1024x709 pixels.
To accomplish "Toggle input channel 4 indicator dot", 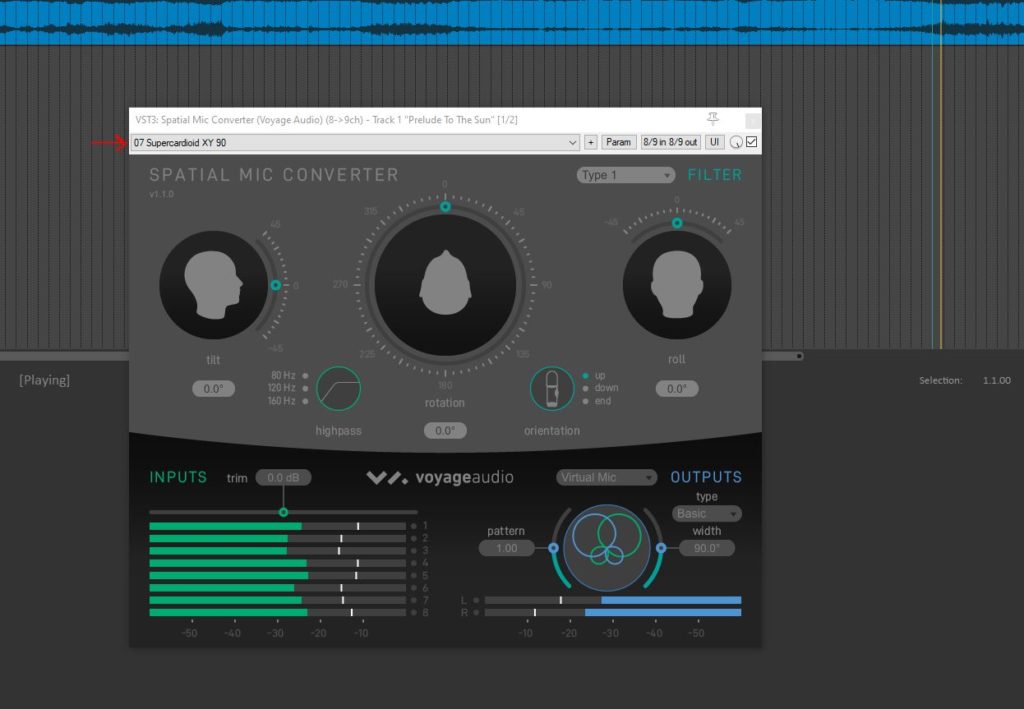I will (413, 563).
